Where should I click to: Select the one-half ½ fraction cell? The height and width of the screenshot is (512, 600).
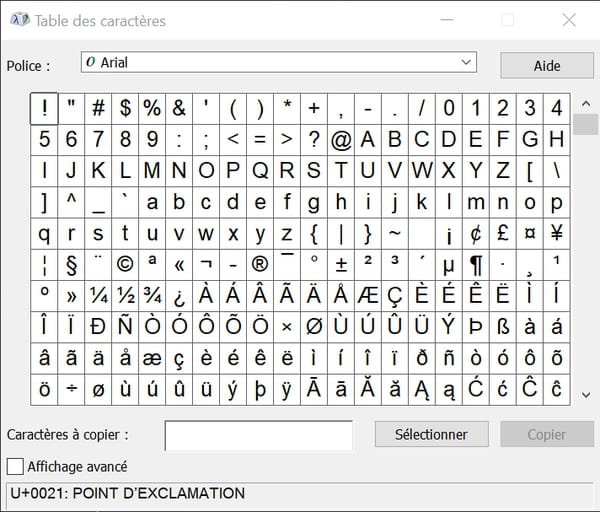coord(125,296)
